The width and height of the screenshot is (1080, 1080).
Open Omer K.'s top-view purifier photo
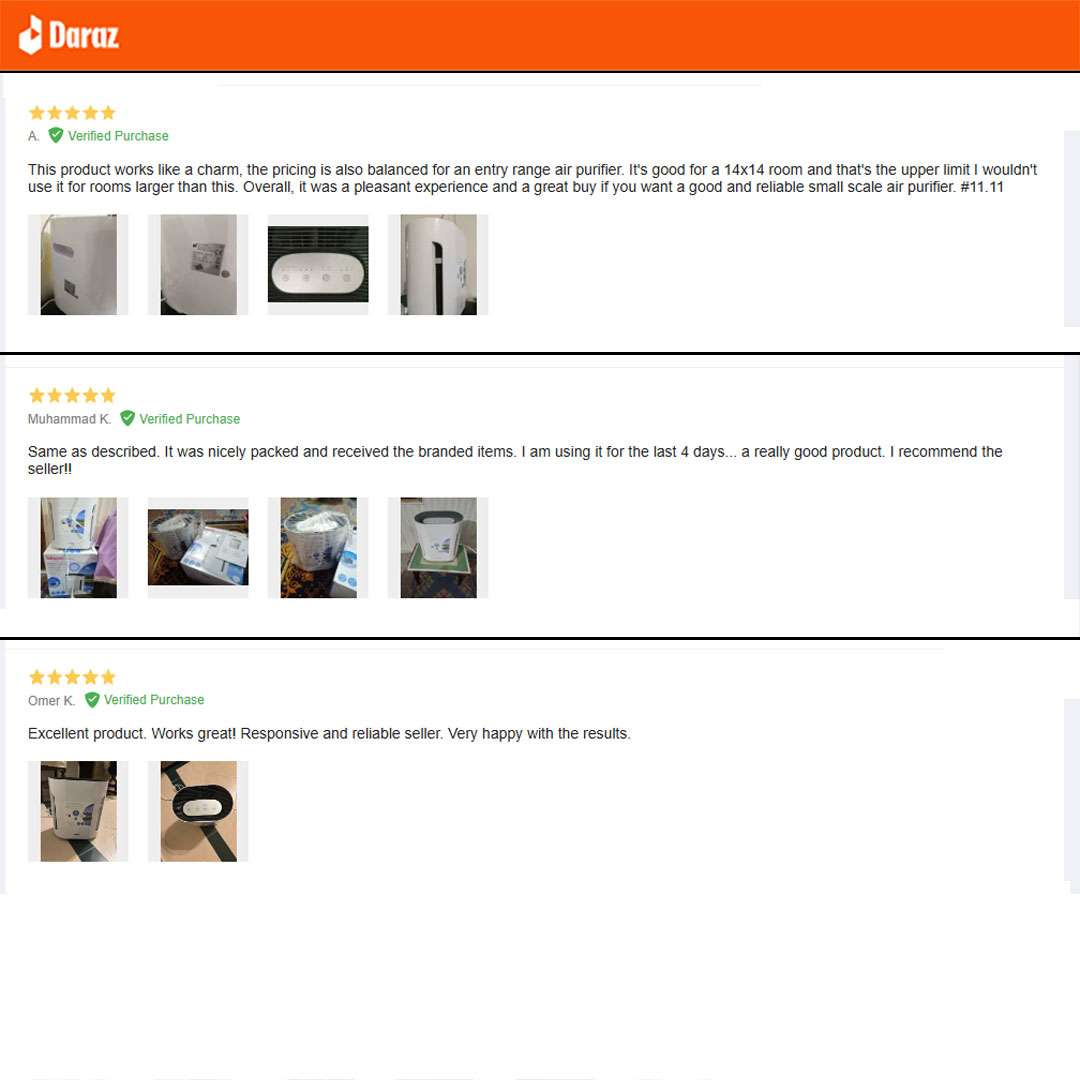pyautogui.click(x=198, y=811)
